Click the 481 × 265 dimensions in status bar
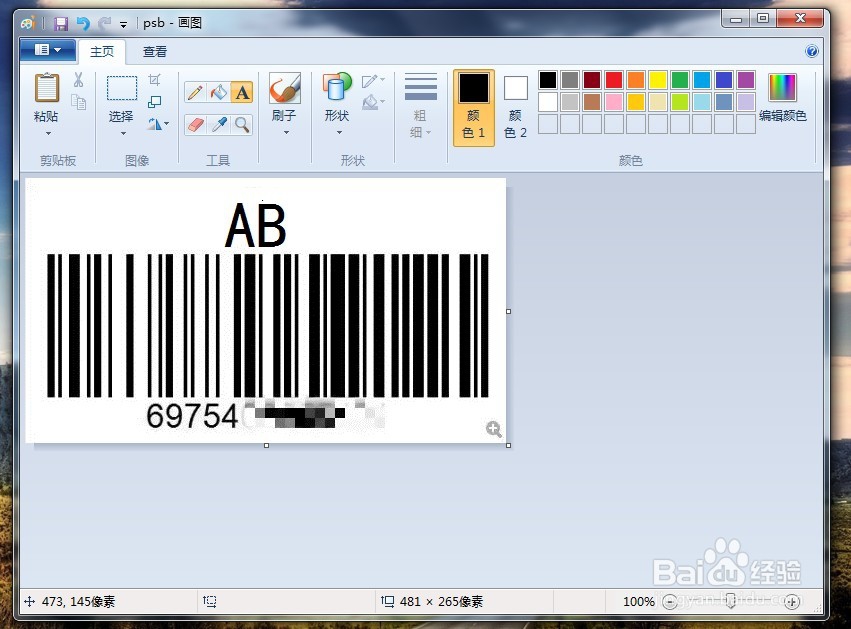The image size is (851, 629). pos(441,601)
